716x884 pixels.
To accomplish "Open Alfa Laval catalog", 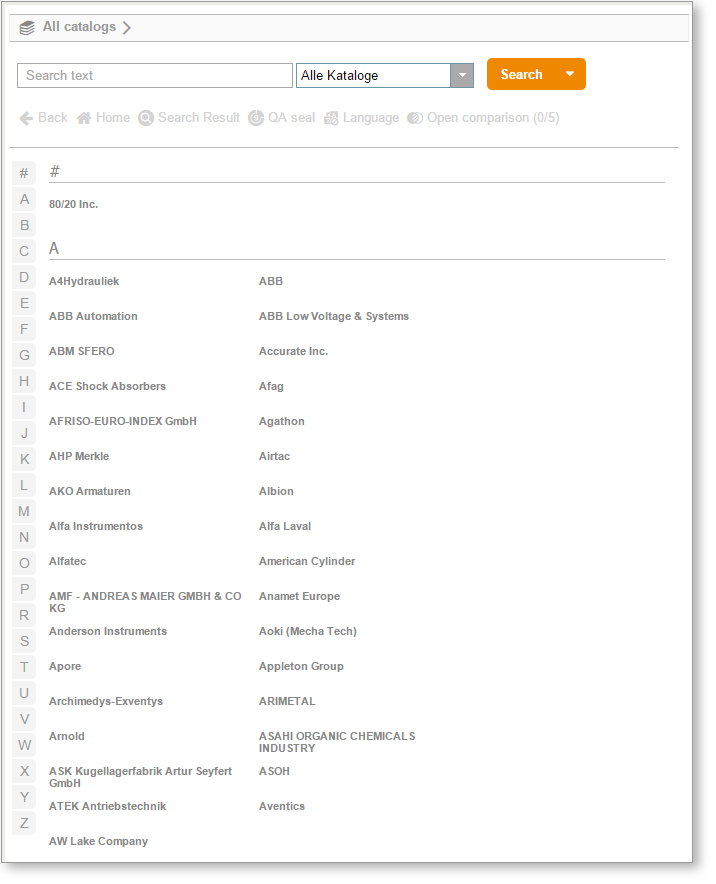I will tap(285, 526).
